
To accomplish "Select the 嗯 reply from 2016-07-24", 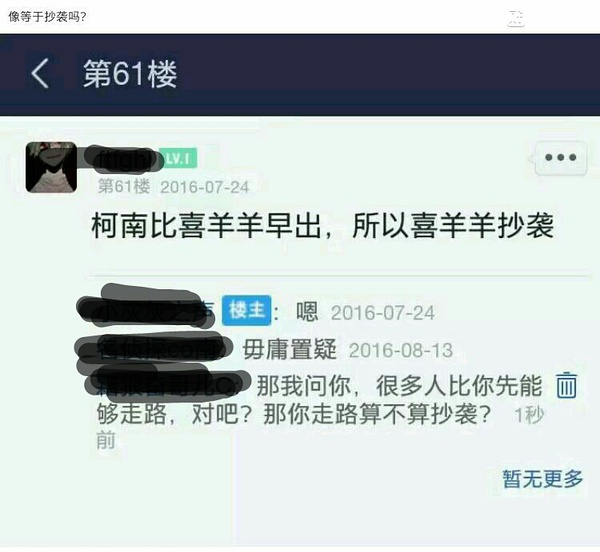I will coord(307,311).
